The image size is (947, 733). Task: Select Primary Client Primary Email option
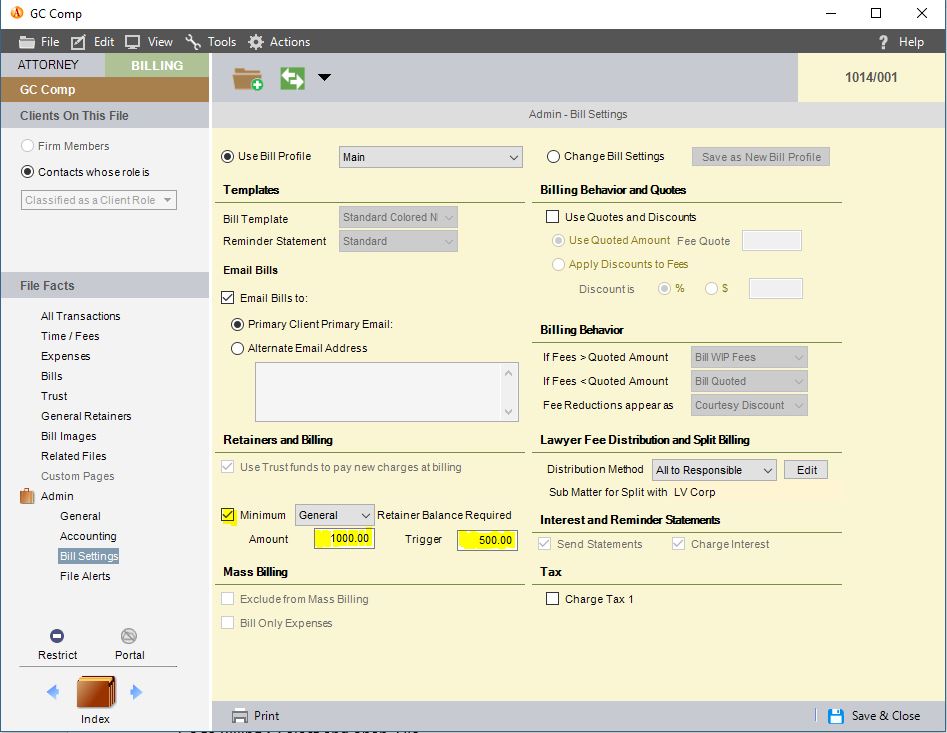[x=237, y=324]
